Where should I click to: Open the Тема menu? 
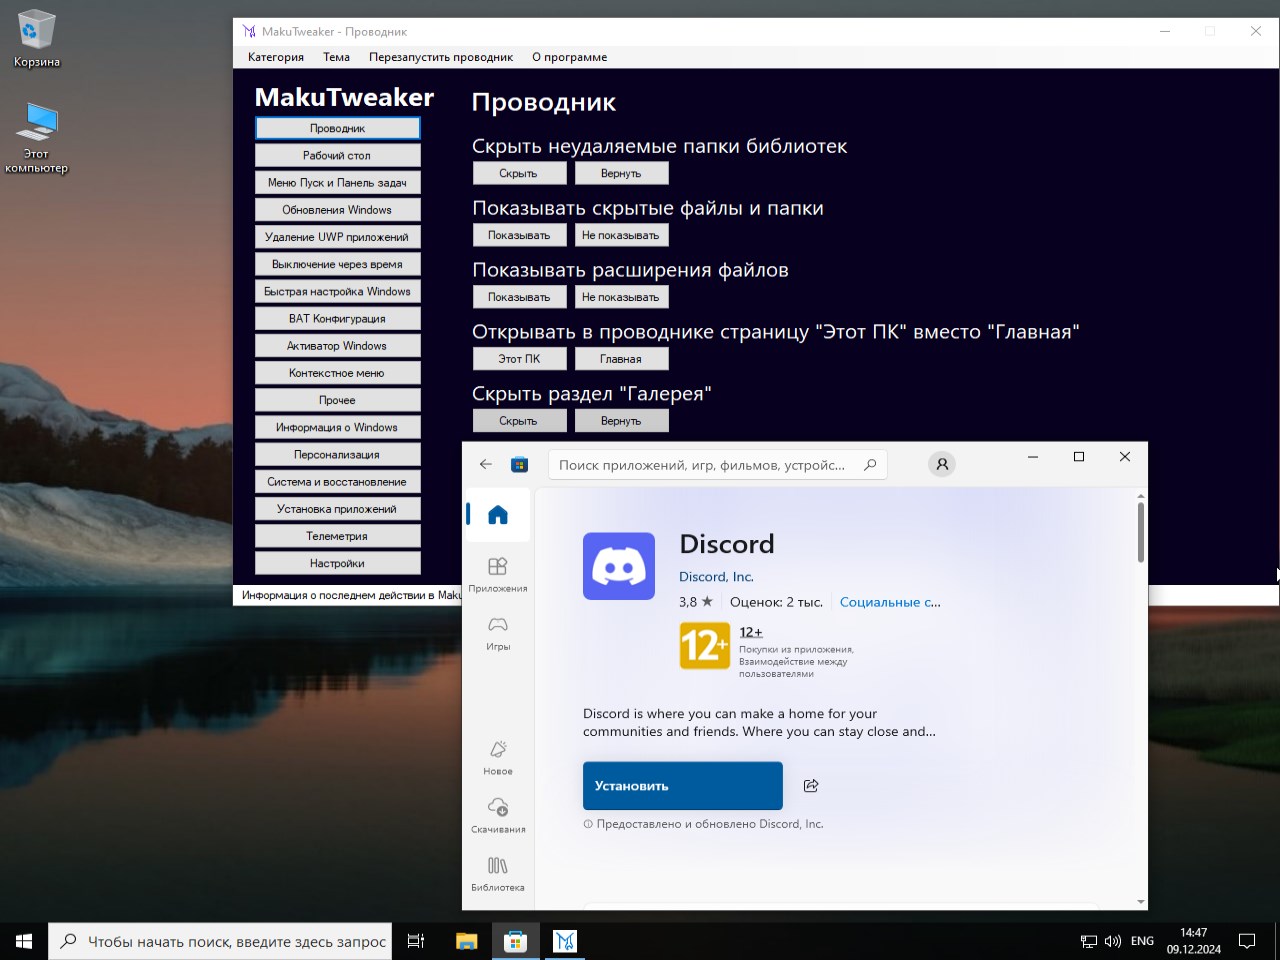click(x=336, y=57)
